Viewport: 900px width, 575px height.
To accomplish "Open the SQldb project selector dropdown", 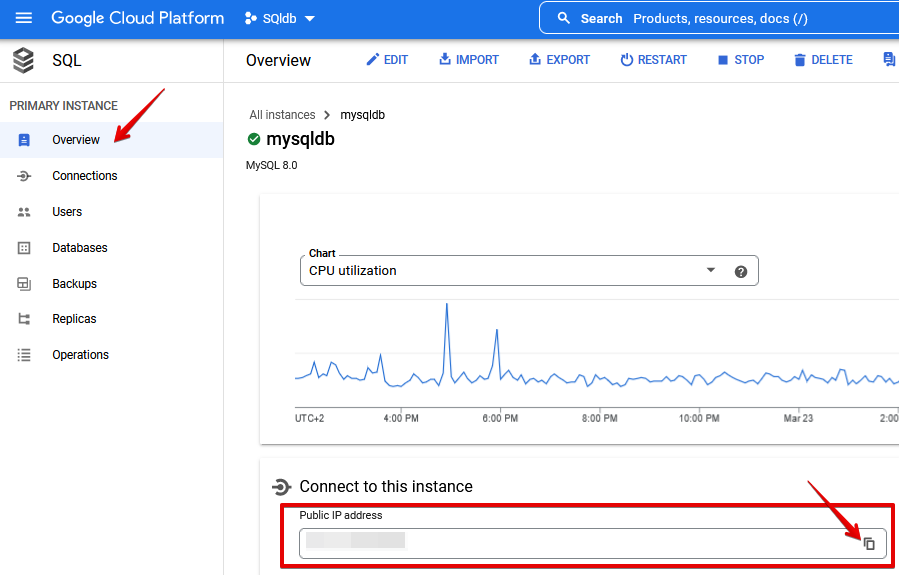I will coord(280,18).
